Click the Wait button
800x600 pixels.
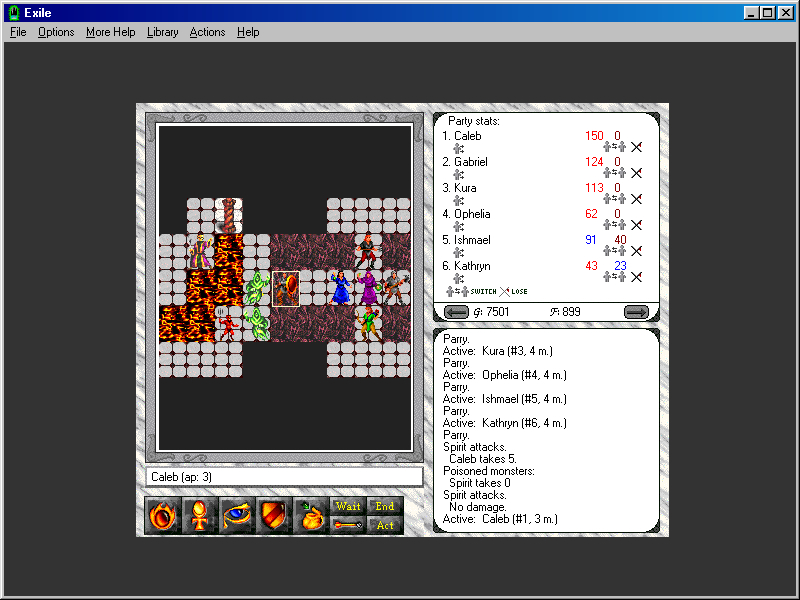coord(348,506)
